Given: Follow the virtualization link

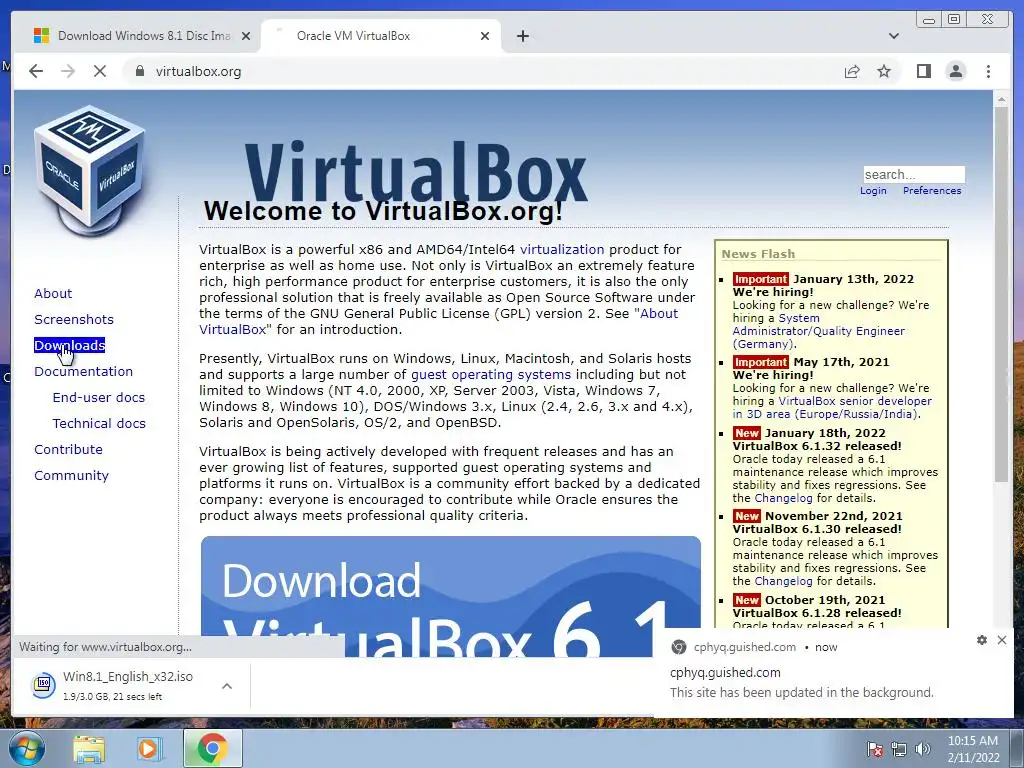Looking at the screenshot, I should [562, 249].
